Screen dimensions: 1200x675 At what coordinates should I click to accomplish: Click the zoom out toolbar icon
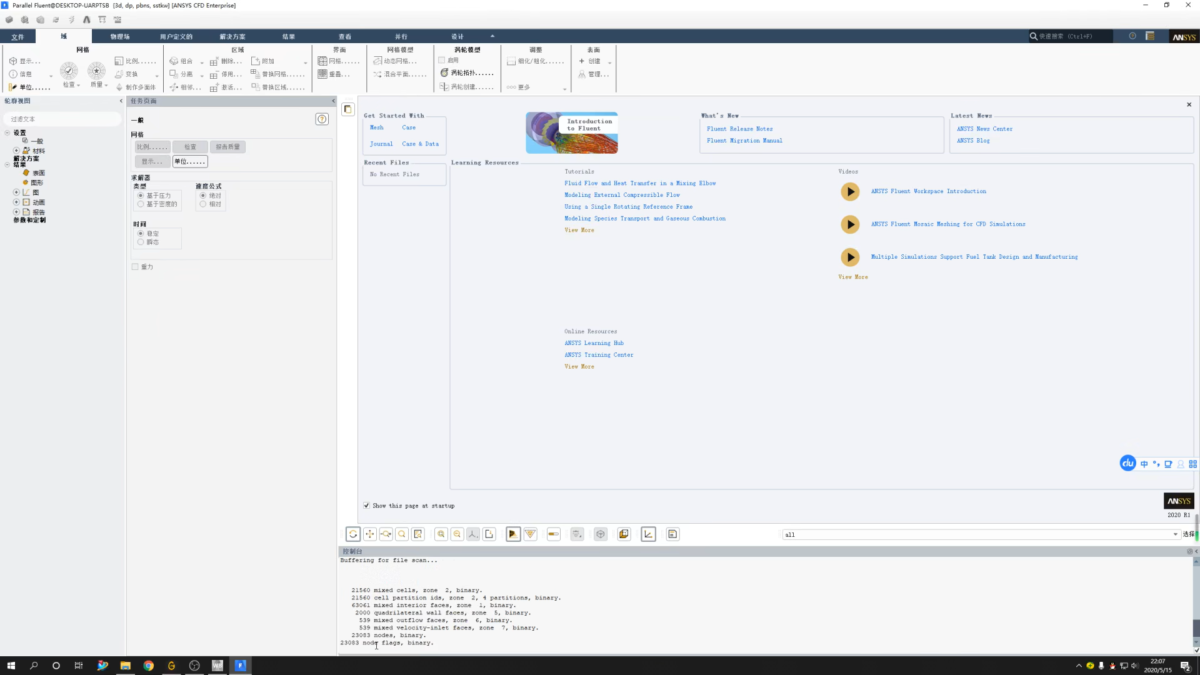coord(457,534)
